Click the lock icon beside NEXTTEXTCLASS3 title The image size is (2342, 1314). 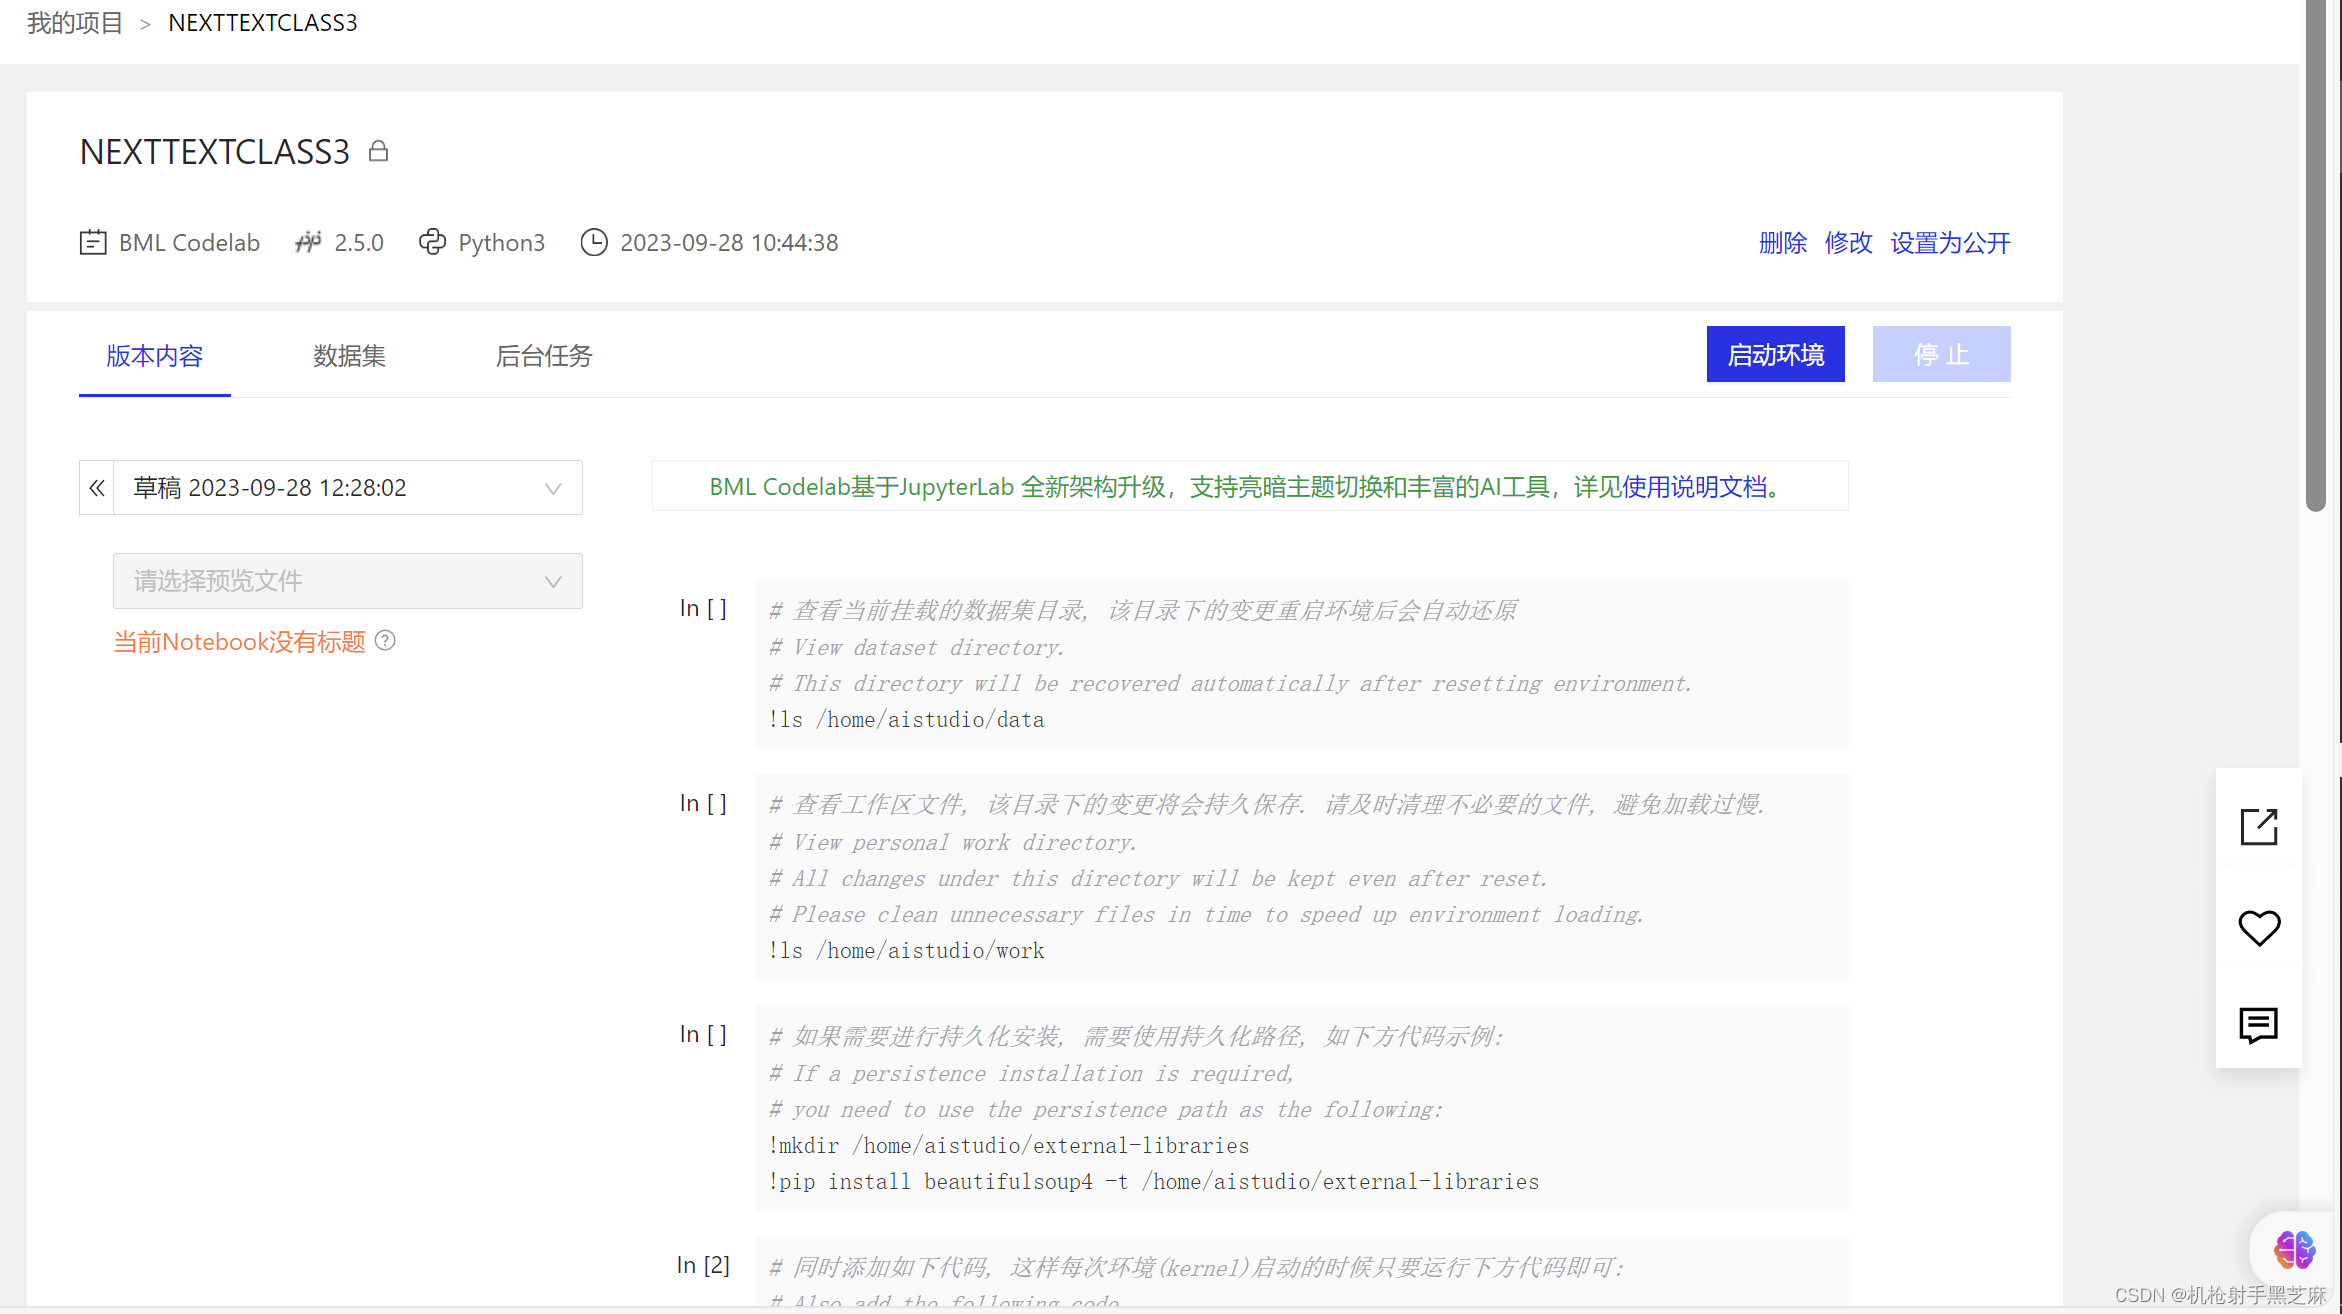pos(378,151)
